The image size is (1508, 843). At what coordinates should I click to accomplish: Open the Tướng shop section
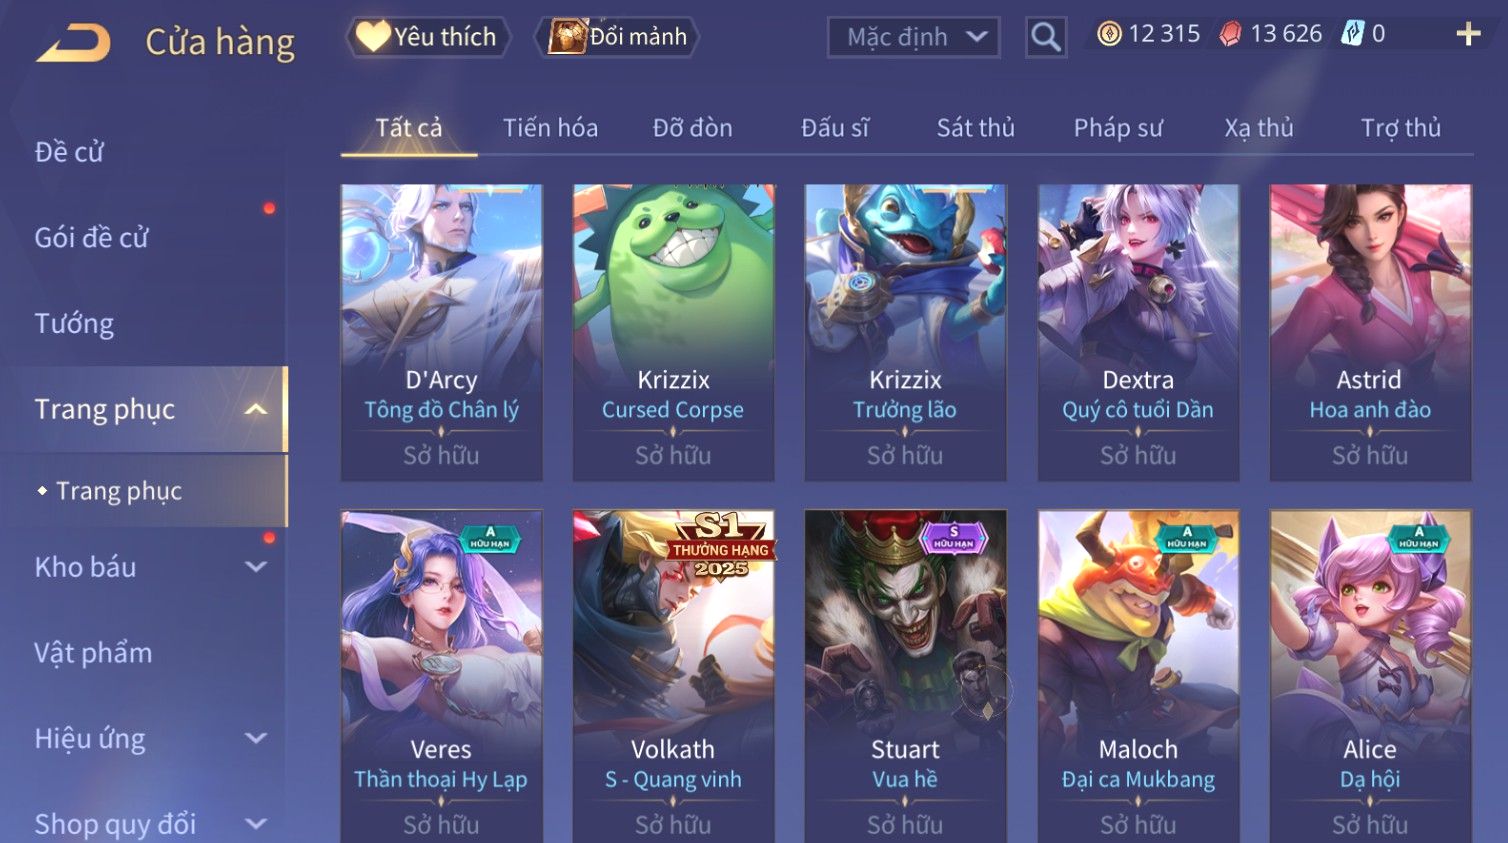[74, 324]
